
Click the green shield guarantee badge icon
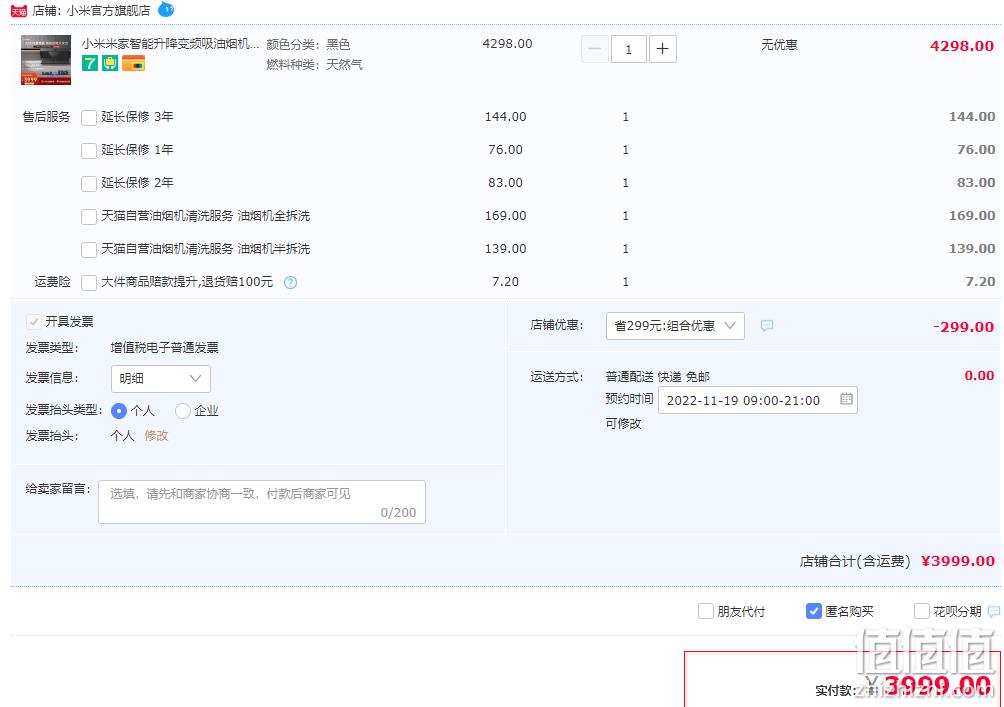pos(110,63)
